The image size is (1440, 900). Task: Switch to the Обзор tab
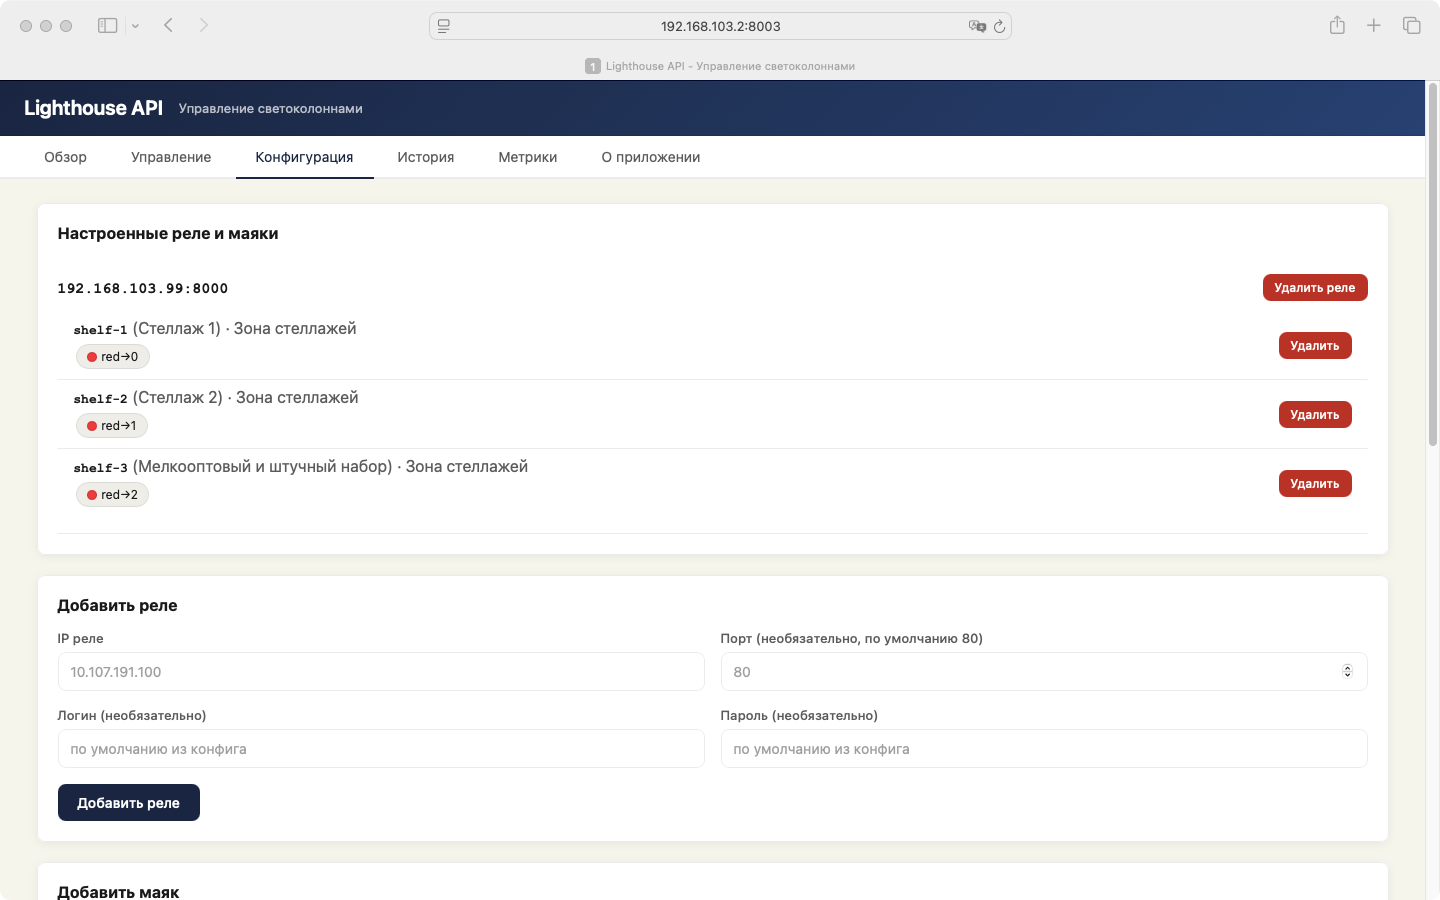click(x=65, y=157)
